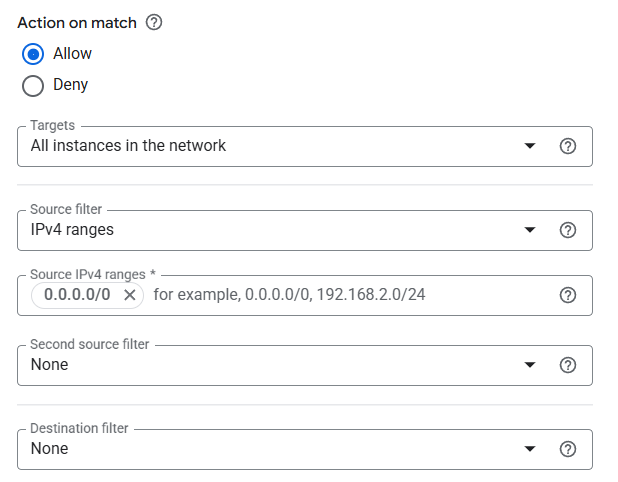
Task: Open the Source filter dropdown arrow
Action: click(x=530, y=230)
